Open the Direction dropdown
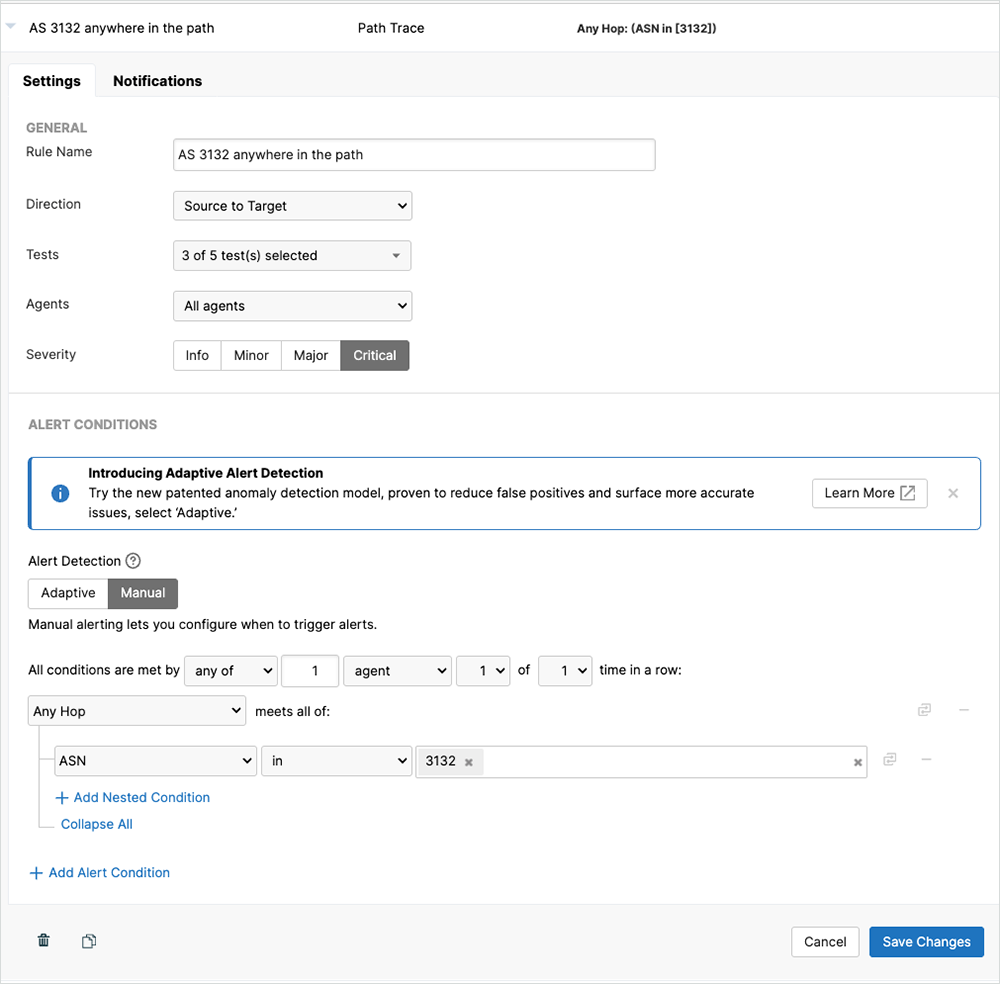This screenshot has width=1000, height=984. pyautogui.click(x=292, y=206)
